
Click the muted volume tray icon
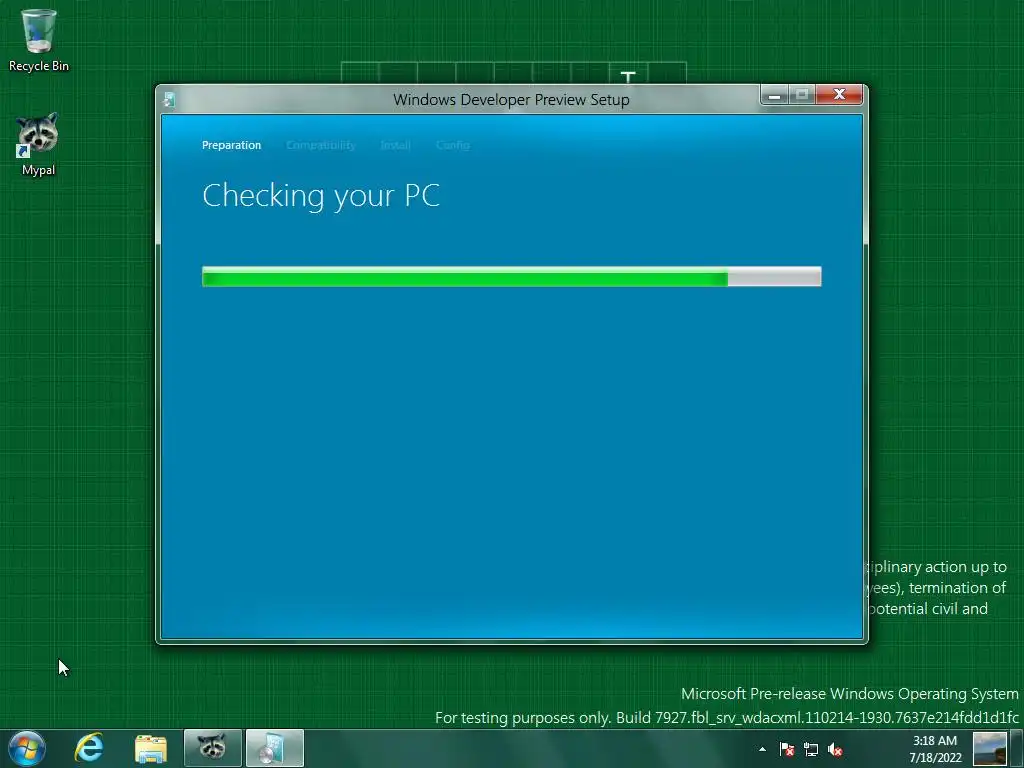pos(835,749)
